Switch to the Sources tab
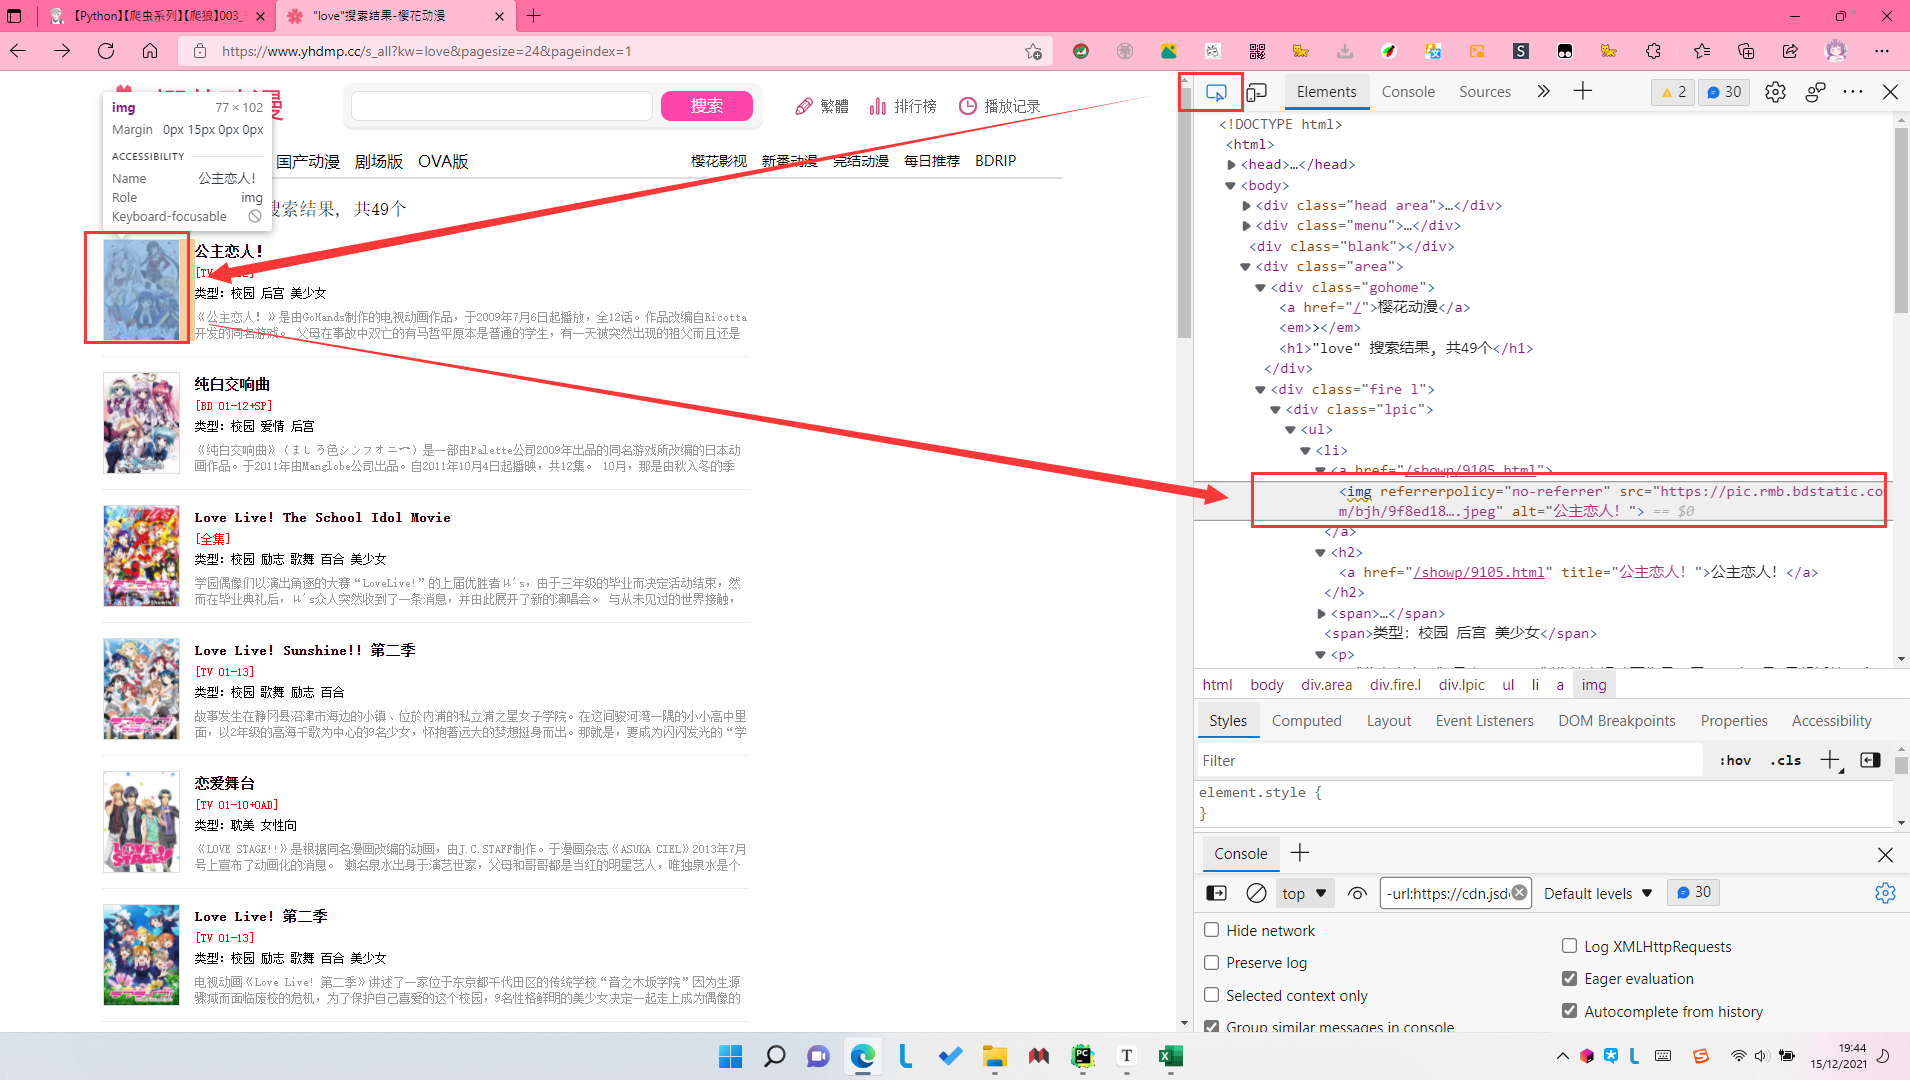1910x1080 pixels. click(1485, 92)
